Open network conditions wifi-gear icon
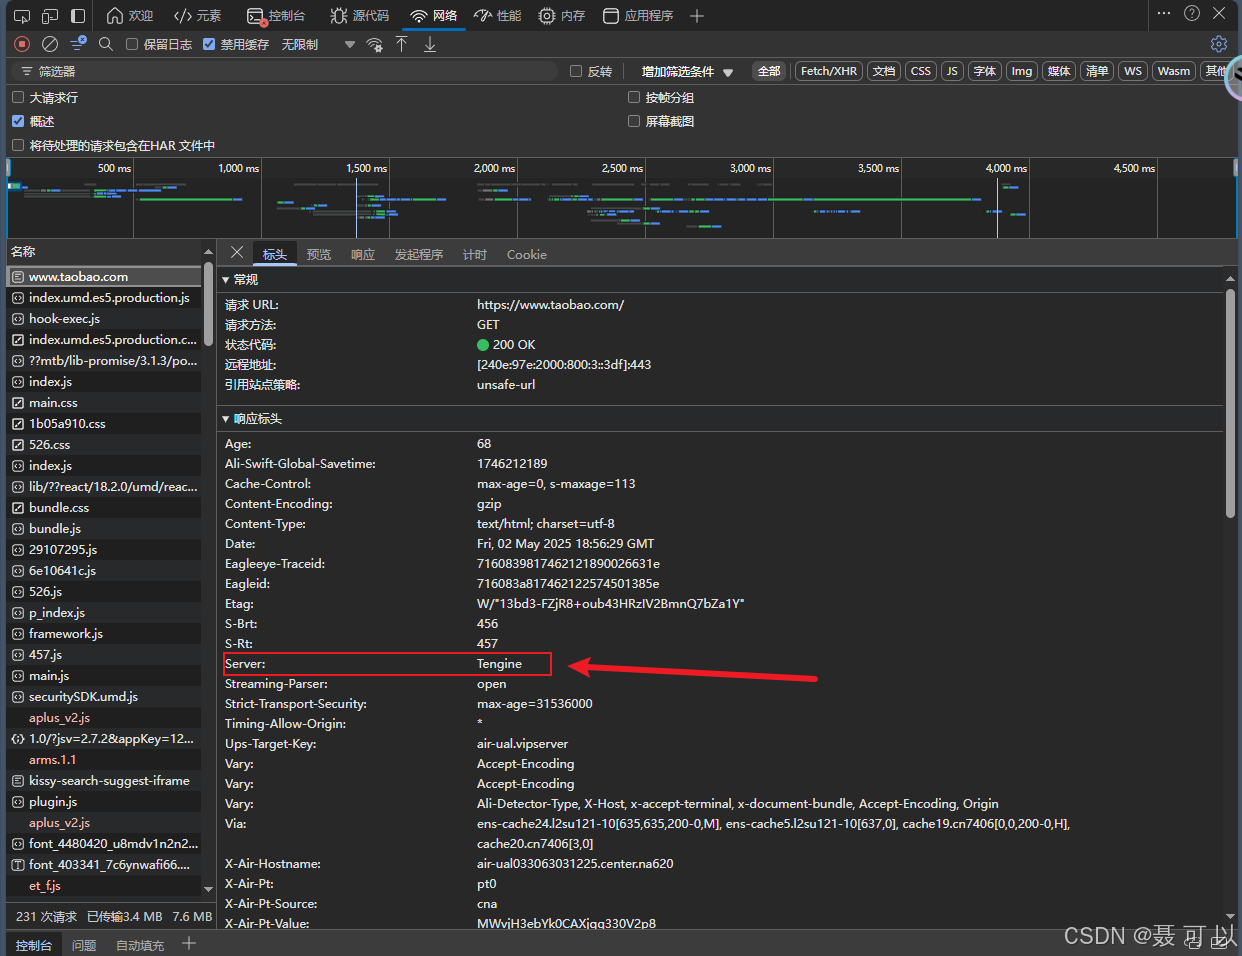This screenshot has width=1242, height=956. tap(375, 44)
